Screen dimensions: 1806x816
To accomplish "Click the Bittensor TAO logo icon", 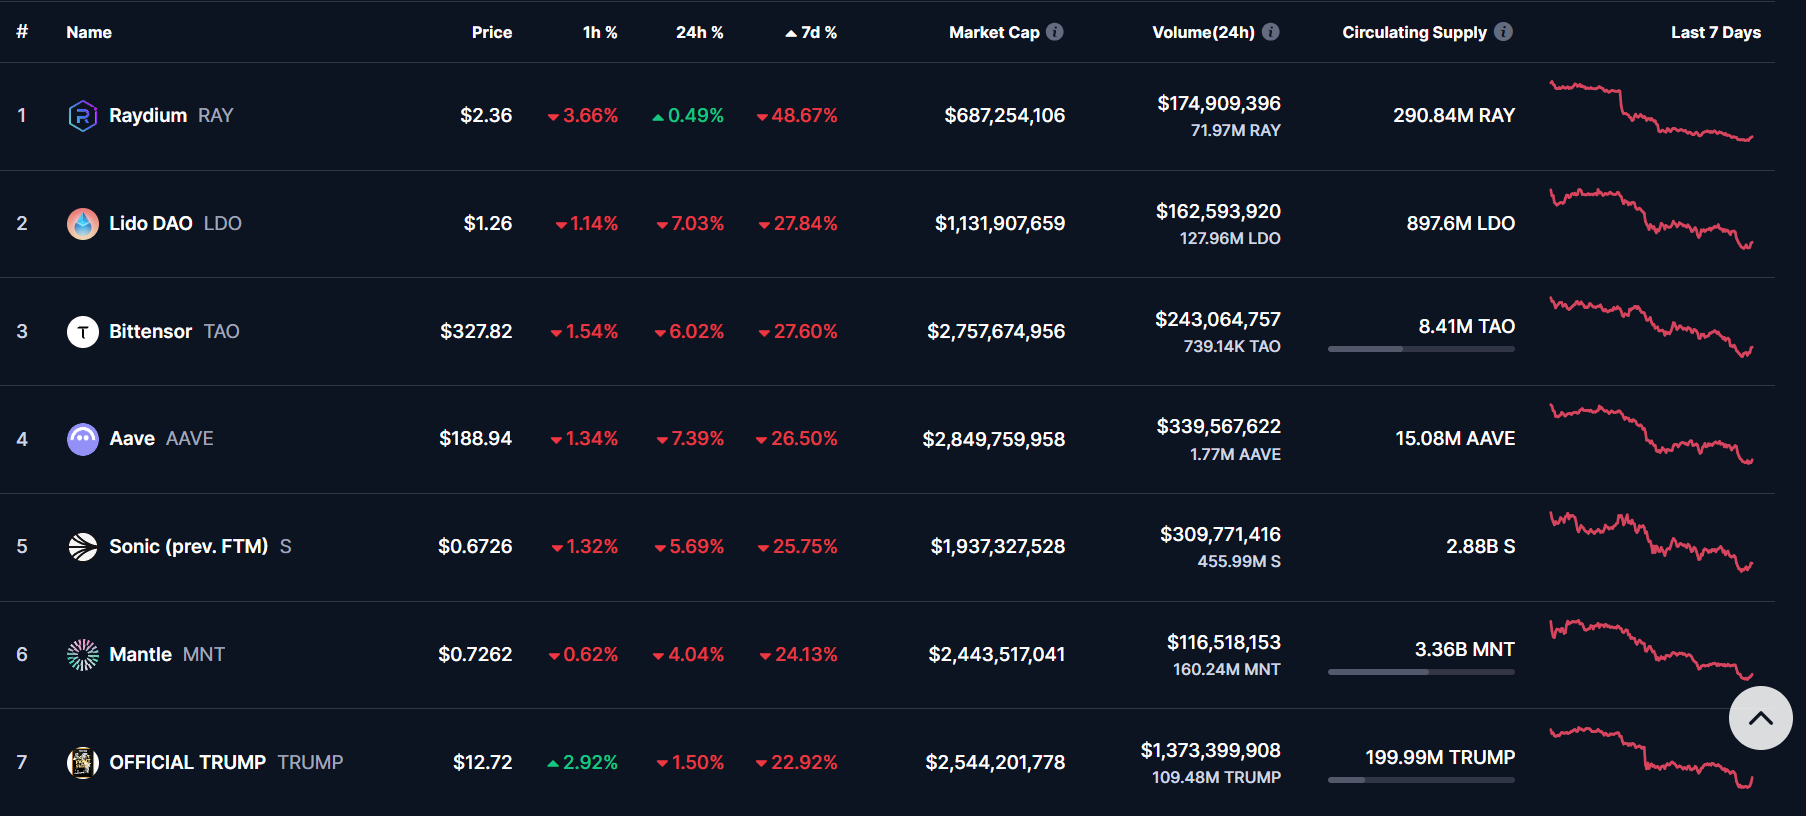I will click(82, 332).
